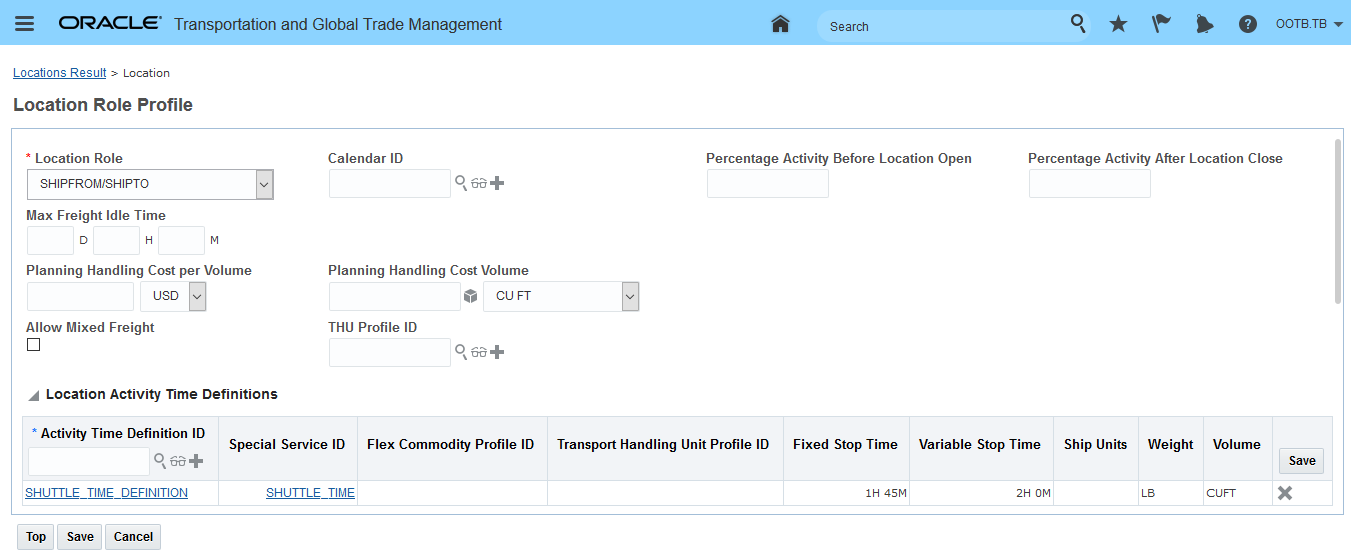Click the Calendar ID search magnifier
1351x554 pixels.
click(x=461, y=183)
